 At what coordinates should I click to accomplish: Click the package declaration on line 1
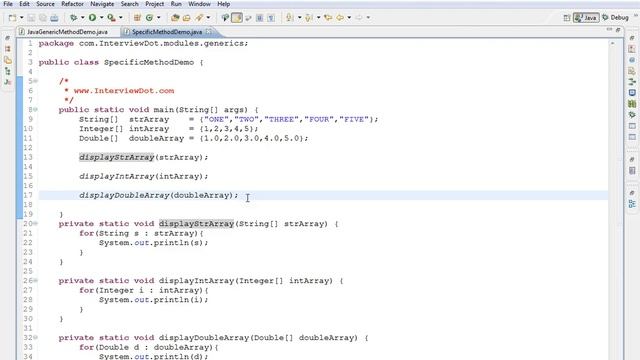pos(143,43)
